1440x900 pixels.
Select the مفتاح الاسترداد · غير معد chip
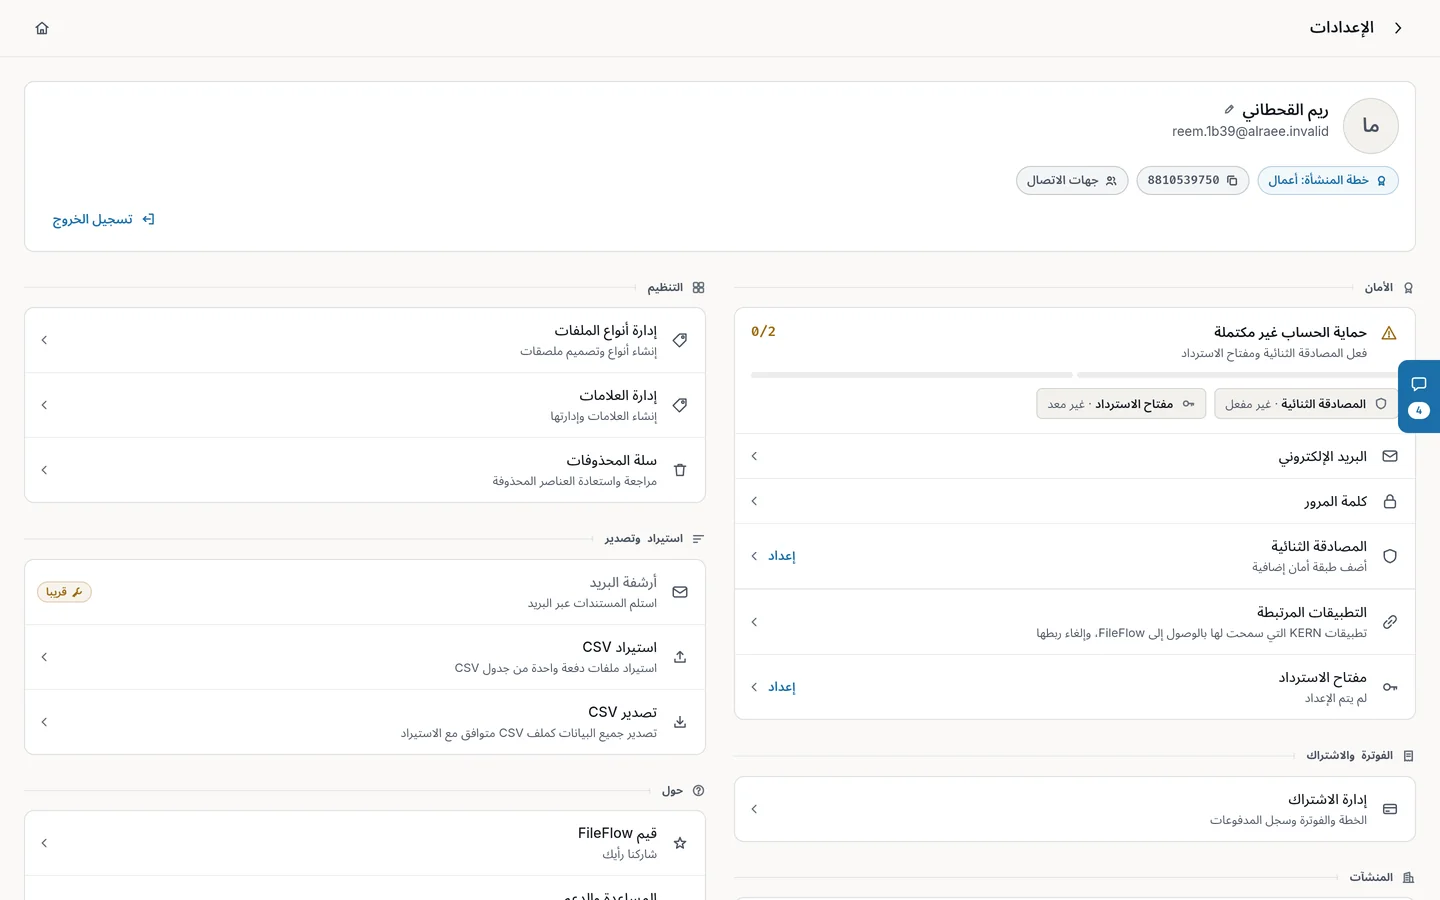1121,404
